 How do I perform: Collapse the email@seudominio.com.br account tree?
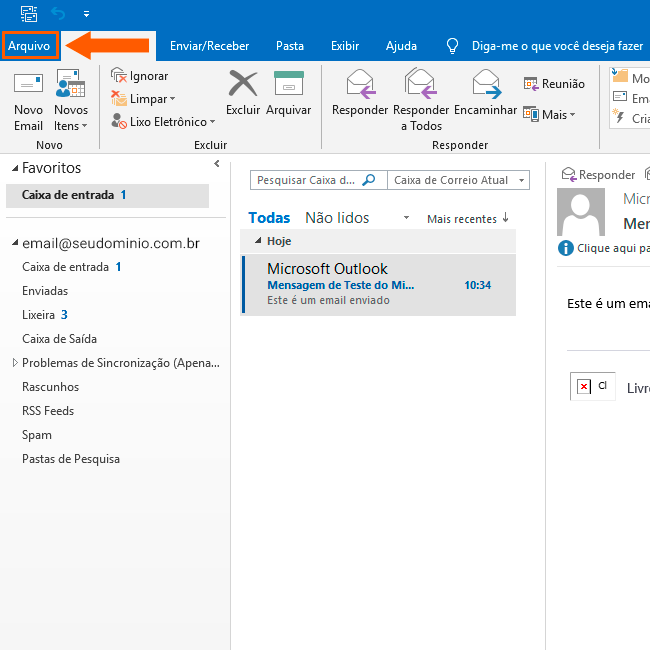pyautogui.click(x=15, y=243)
